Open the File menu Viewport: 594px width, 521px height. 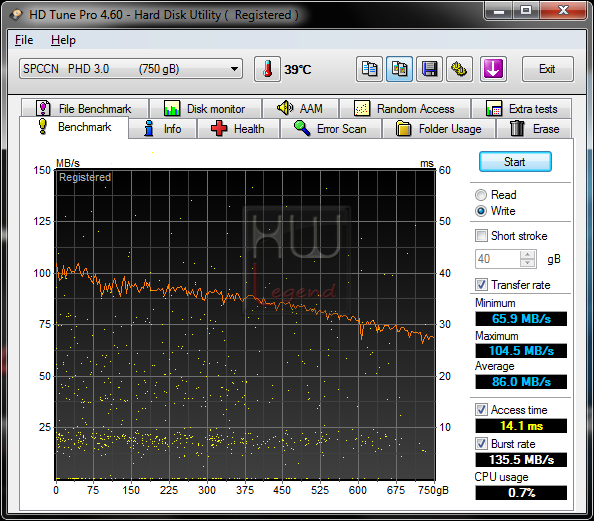24,40
